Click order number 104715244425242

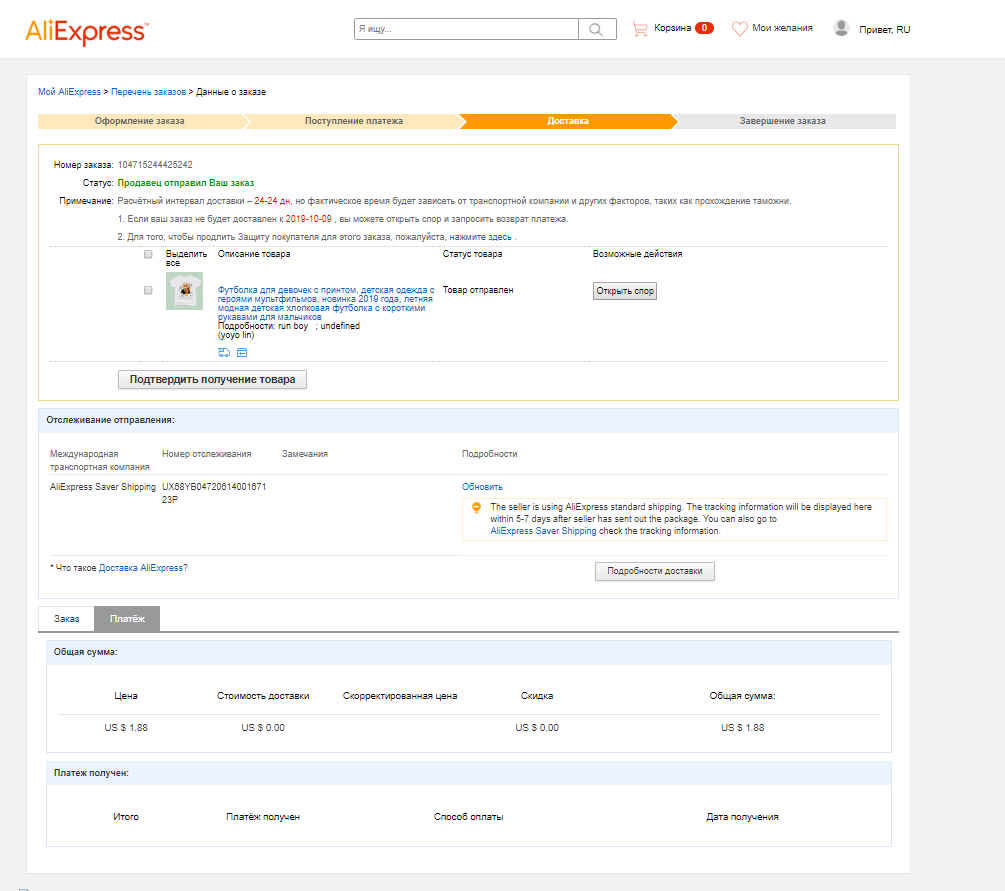pyautogui.click(x=155, y=165)
